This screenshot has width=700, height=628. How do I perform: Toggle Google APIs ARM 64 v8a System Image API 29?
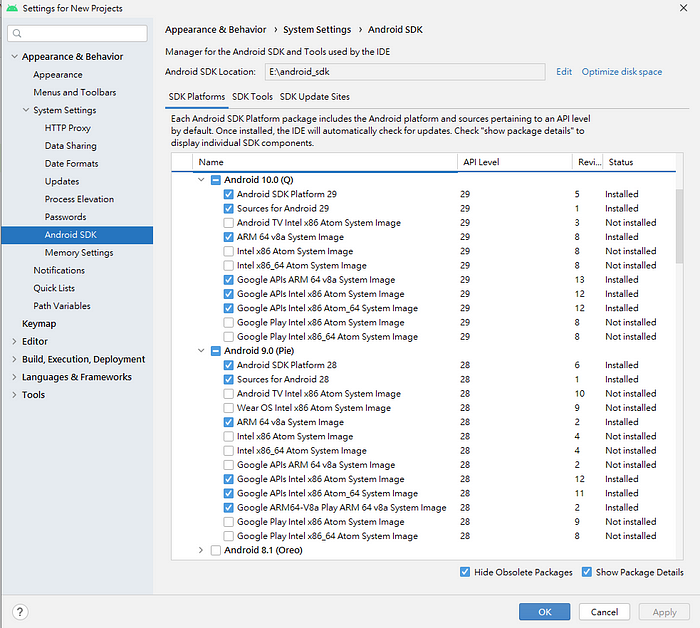228,280
